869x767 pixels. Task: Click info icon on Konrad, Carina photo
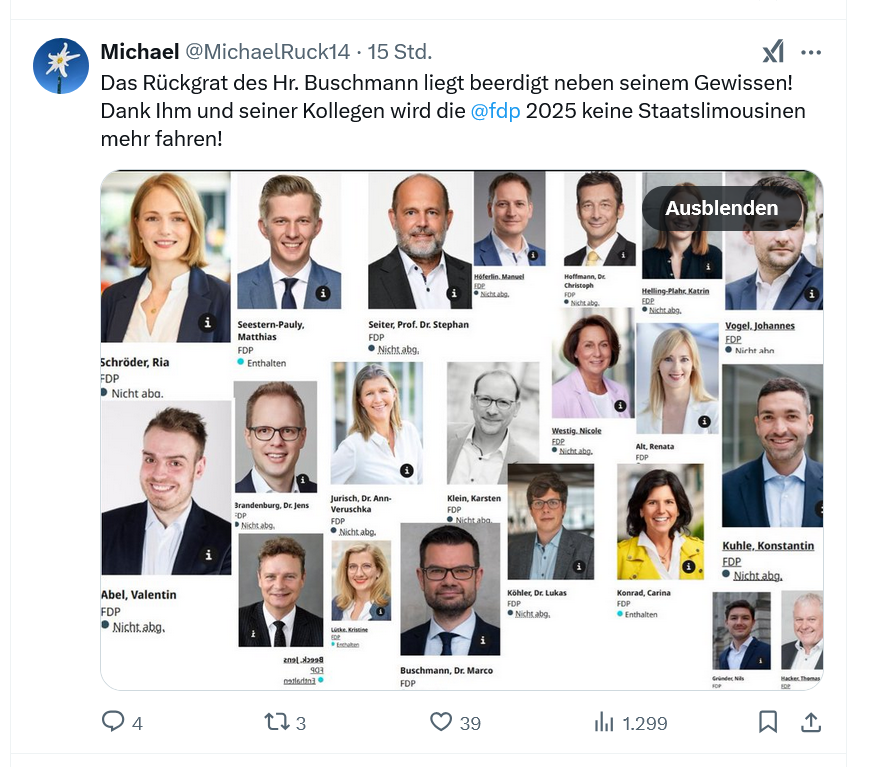coord(688,567)
